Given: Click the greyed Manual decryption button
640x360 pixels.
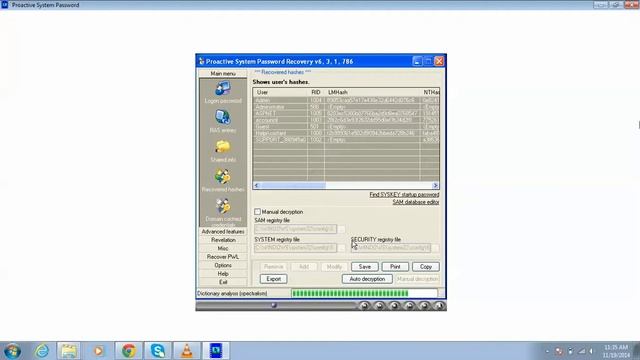Looking at the screenshot, I should click(x=418, y=279).
